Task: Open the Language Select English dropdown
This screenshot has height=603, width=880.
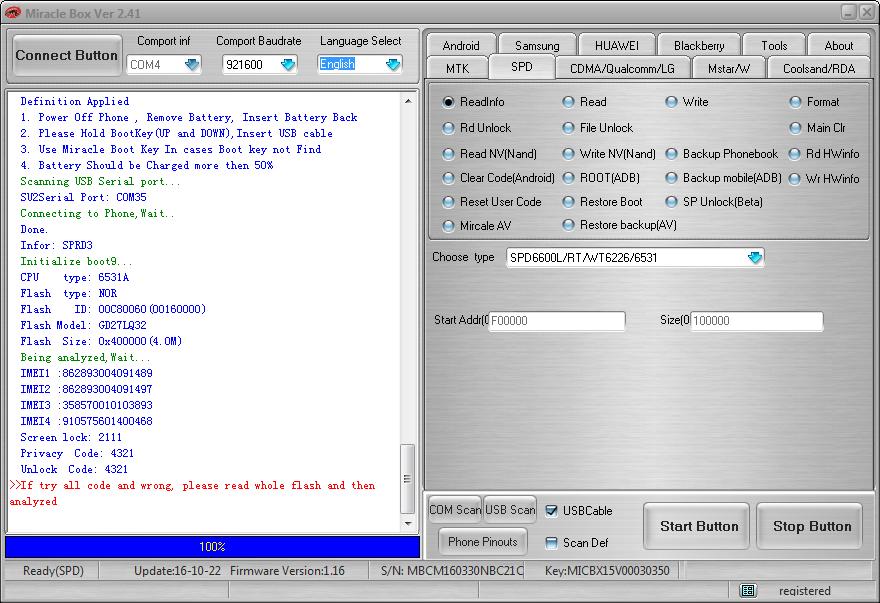Action: (x=393, y=65)
